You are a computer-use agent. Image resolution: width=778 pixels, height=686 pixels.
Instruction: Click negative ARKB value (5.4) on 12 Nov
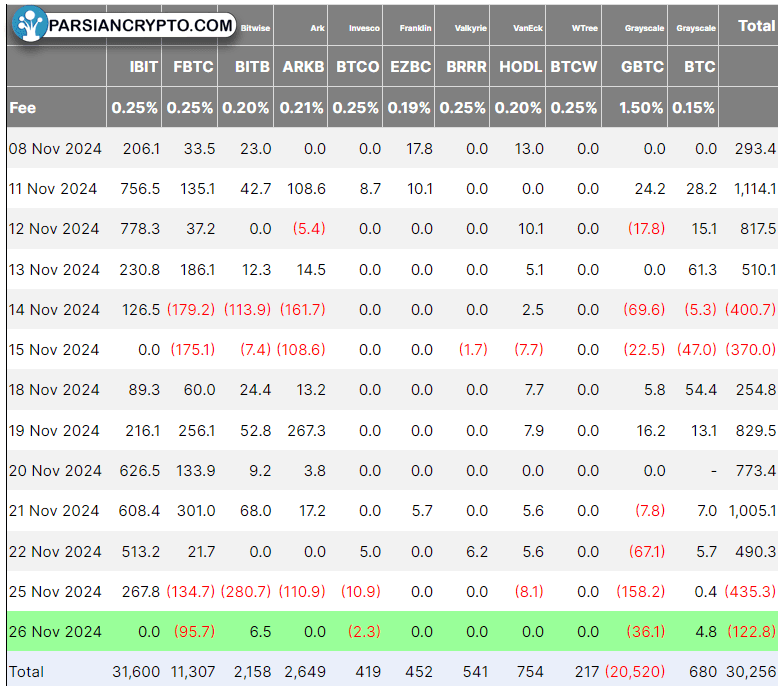(309, 229)
